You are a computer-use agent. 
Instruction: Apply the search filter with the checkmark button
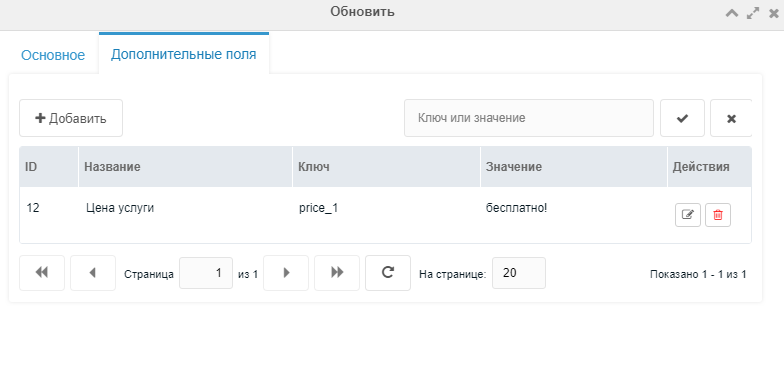682,118
